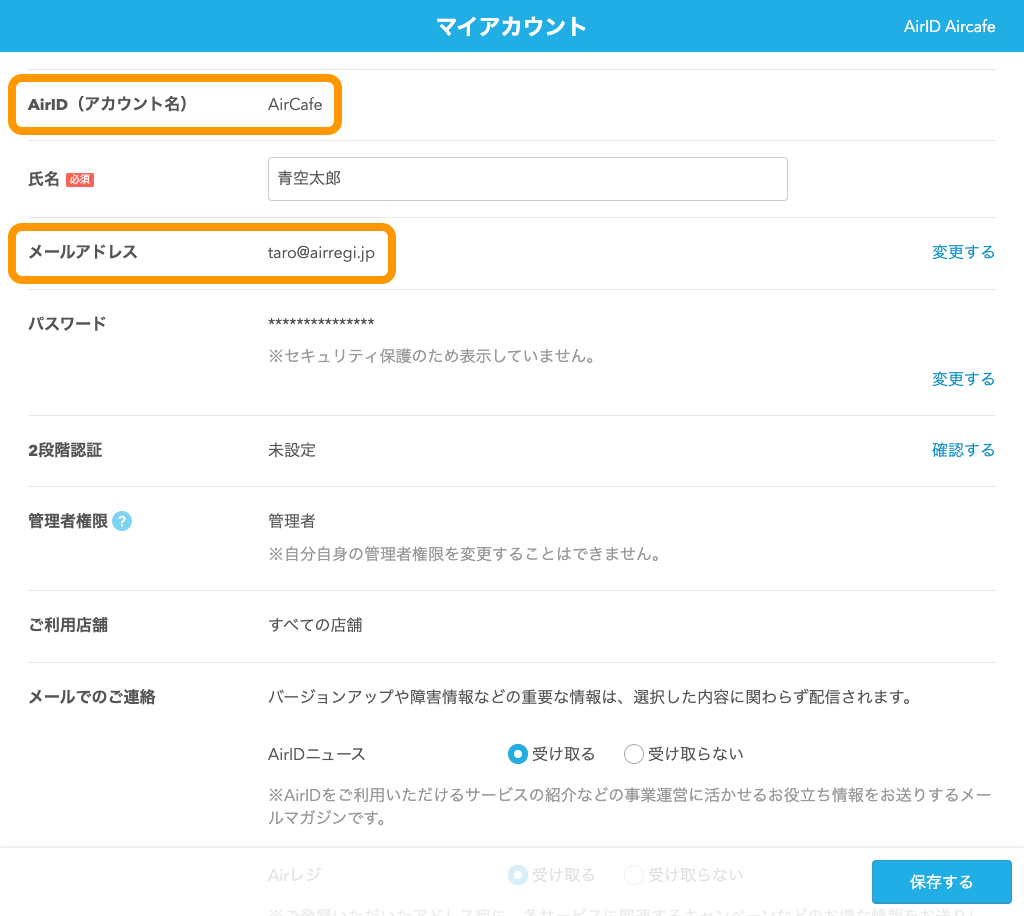Viewport: 1024px width, 916px height.
Task: Click the メールでのご連絡 section label
Action: click(x=92, y=697)
